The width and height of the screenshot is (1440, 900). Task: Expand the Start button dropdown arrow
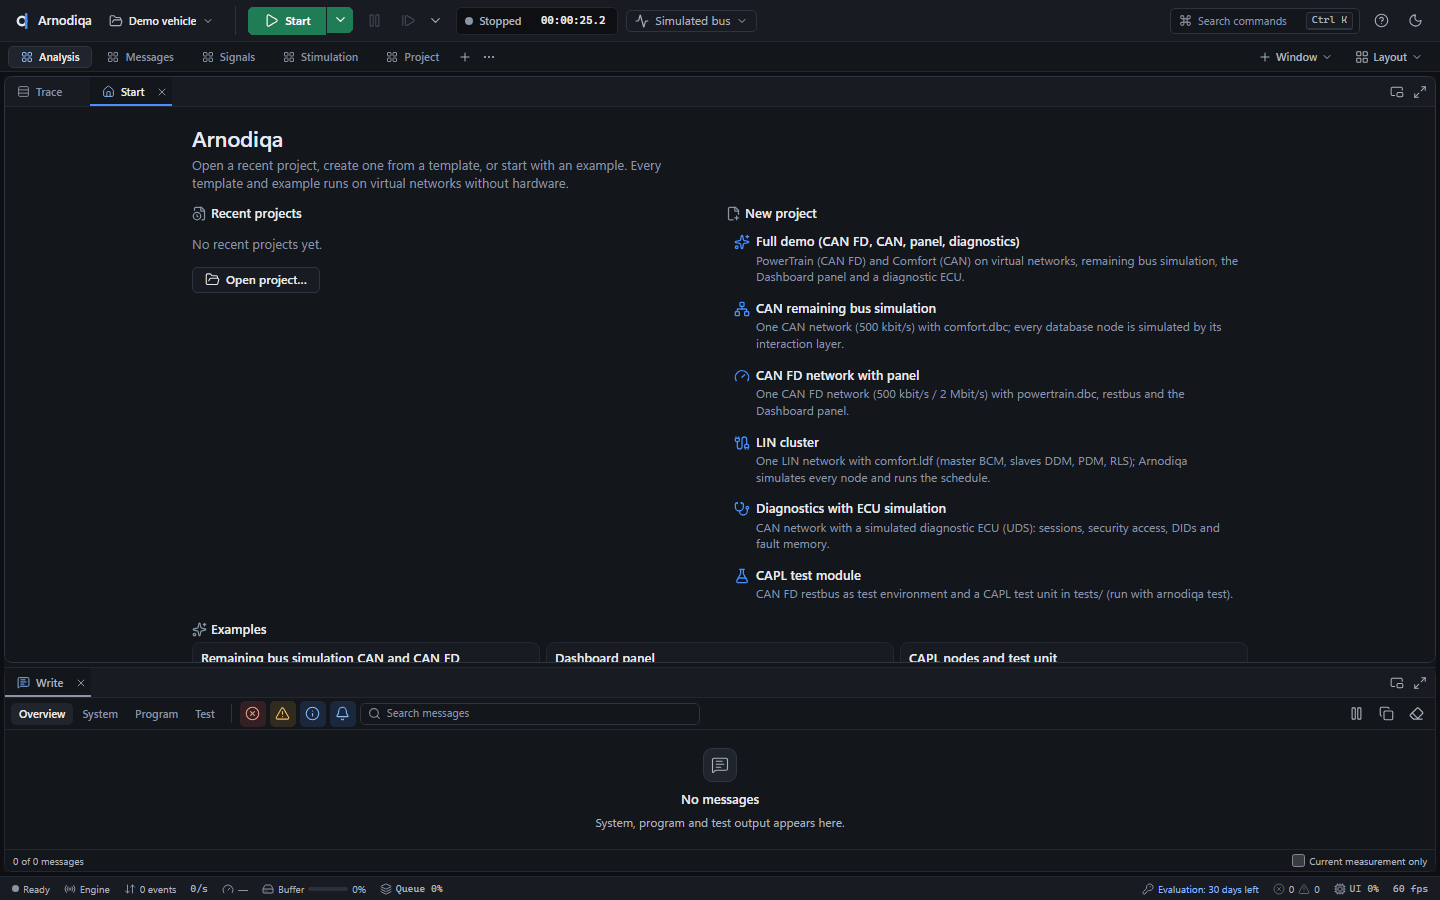[x=340, y=21]
